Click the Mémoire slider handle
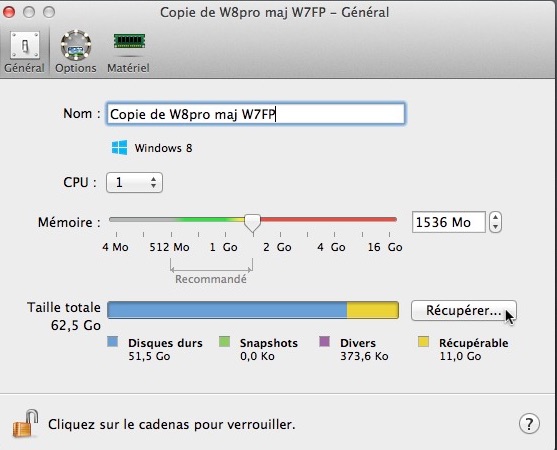This screenshot has height=450, width=557. (x=253, y=223)
